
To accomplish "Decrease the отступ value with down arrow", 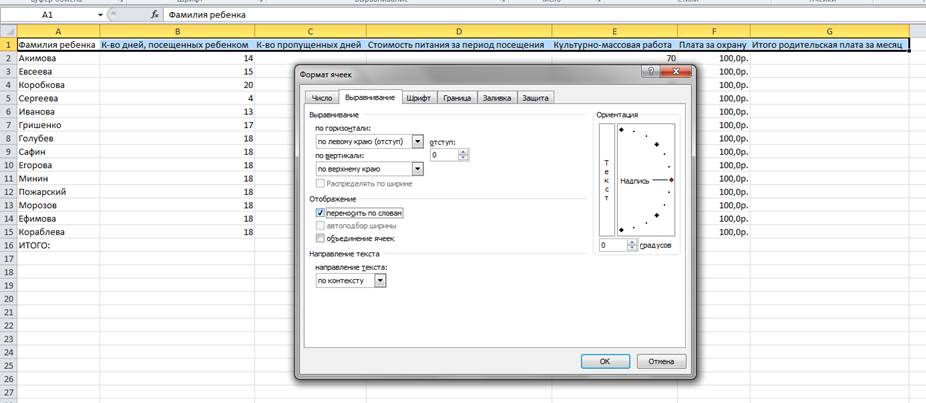I will [464, 158].
